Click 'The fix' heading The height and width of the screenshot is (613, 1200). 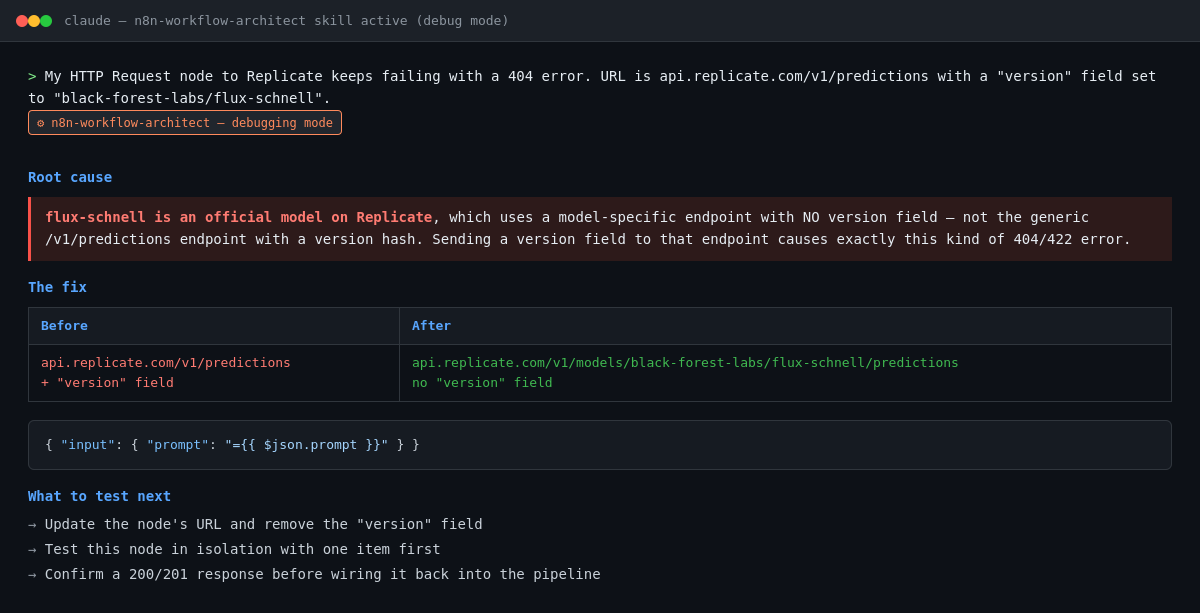coord(57,287)
